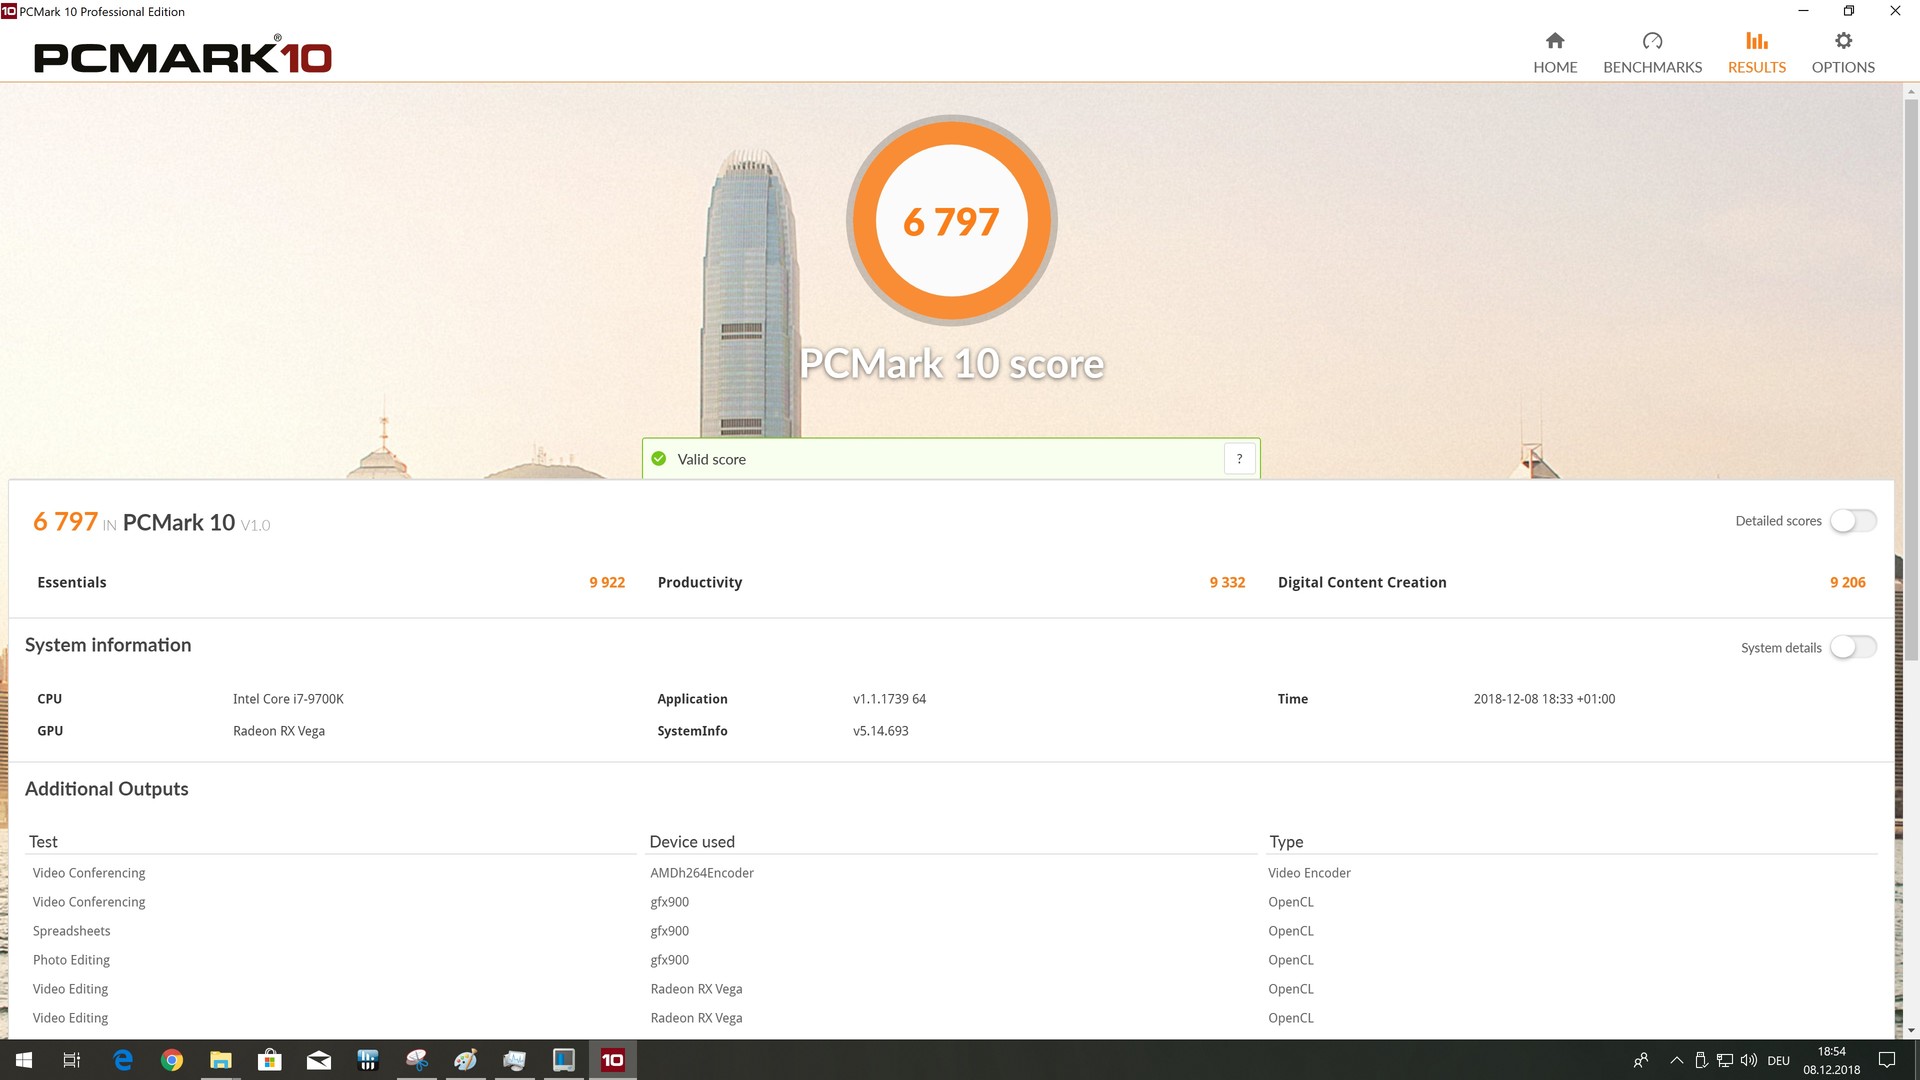Open the notification action center
Image resolution: width=1920 pixels, height=1080 pixels.
[x=1887, y=1060]
